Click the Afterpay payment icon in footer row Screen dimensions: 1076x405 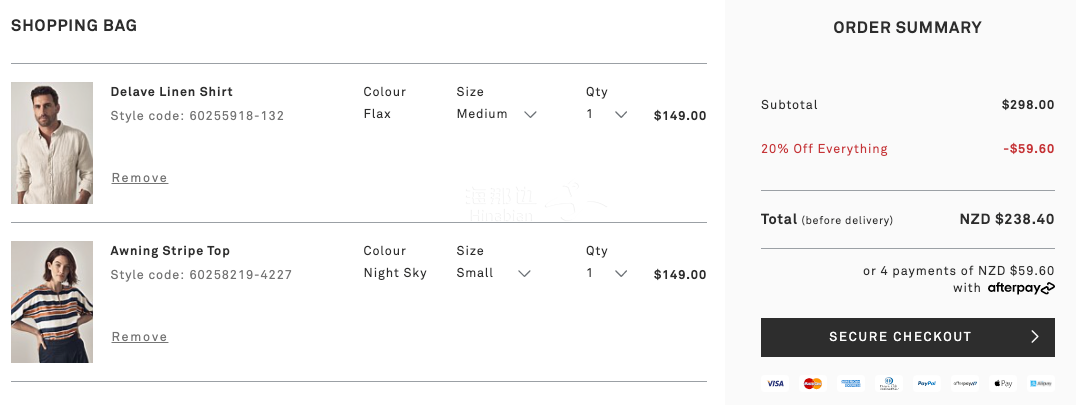[965, 384]
